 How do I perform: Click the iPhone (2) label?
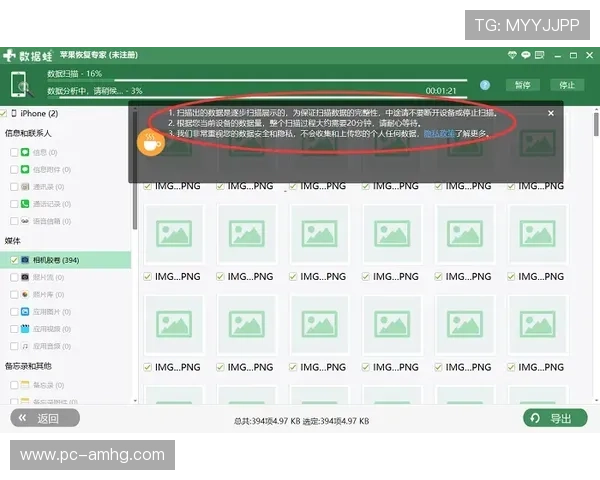click(39, 113)
